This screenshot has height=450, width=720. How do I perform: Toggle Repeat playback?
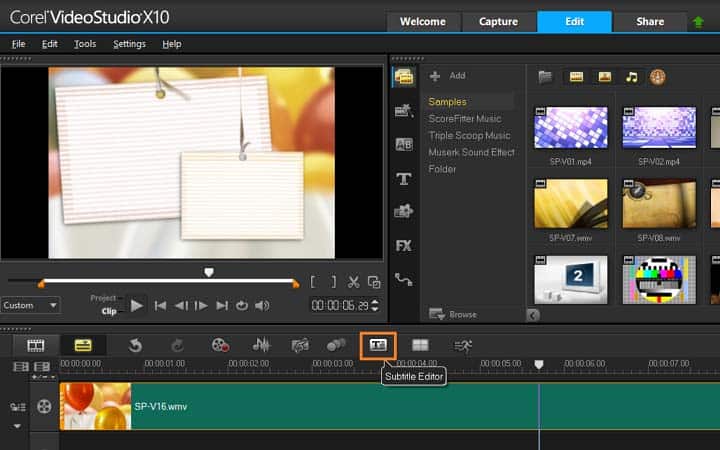pos(242,305)
